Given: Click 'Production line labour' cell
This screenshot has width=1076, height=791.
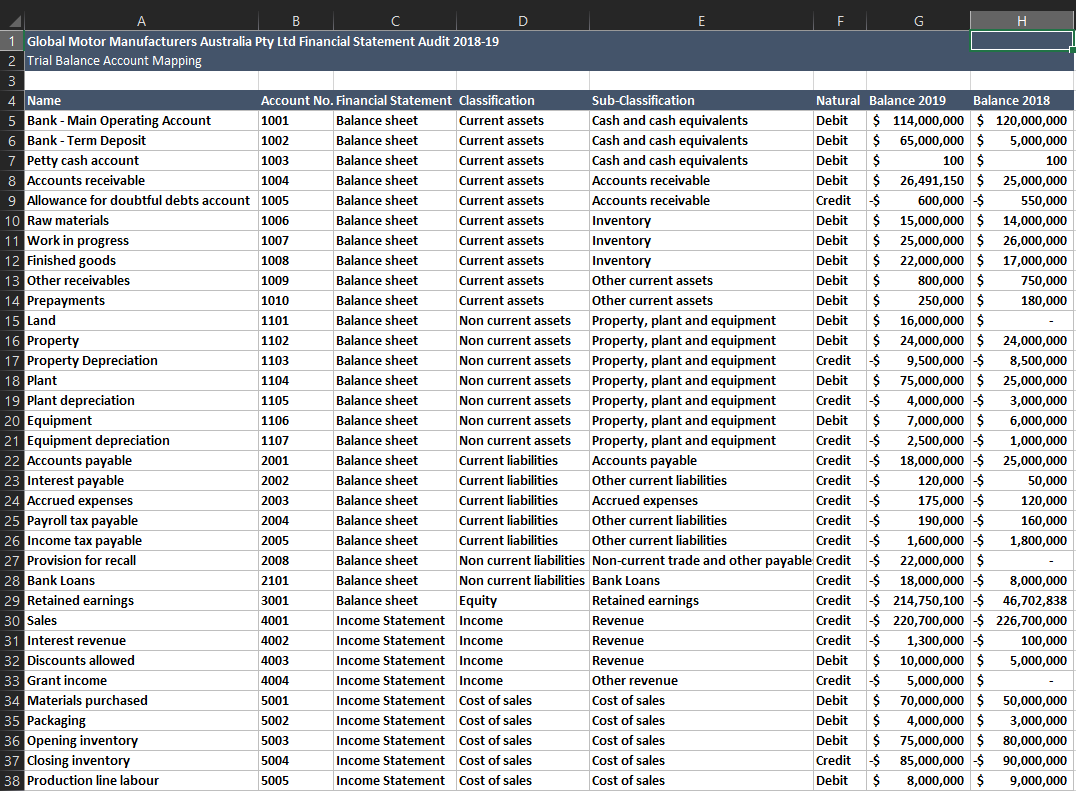Looking at the screenshot, I should tap(141, 781).
